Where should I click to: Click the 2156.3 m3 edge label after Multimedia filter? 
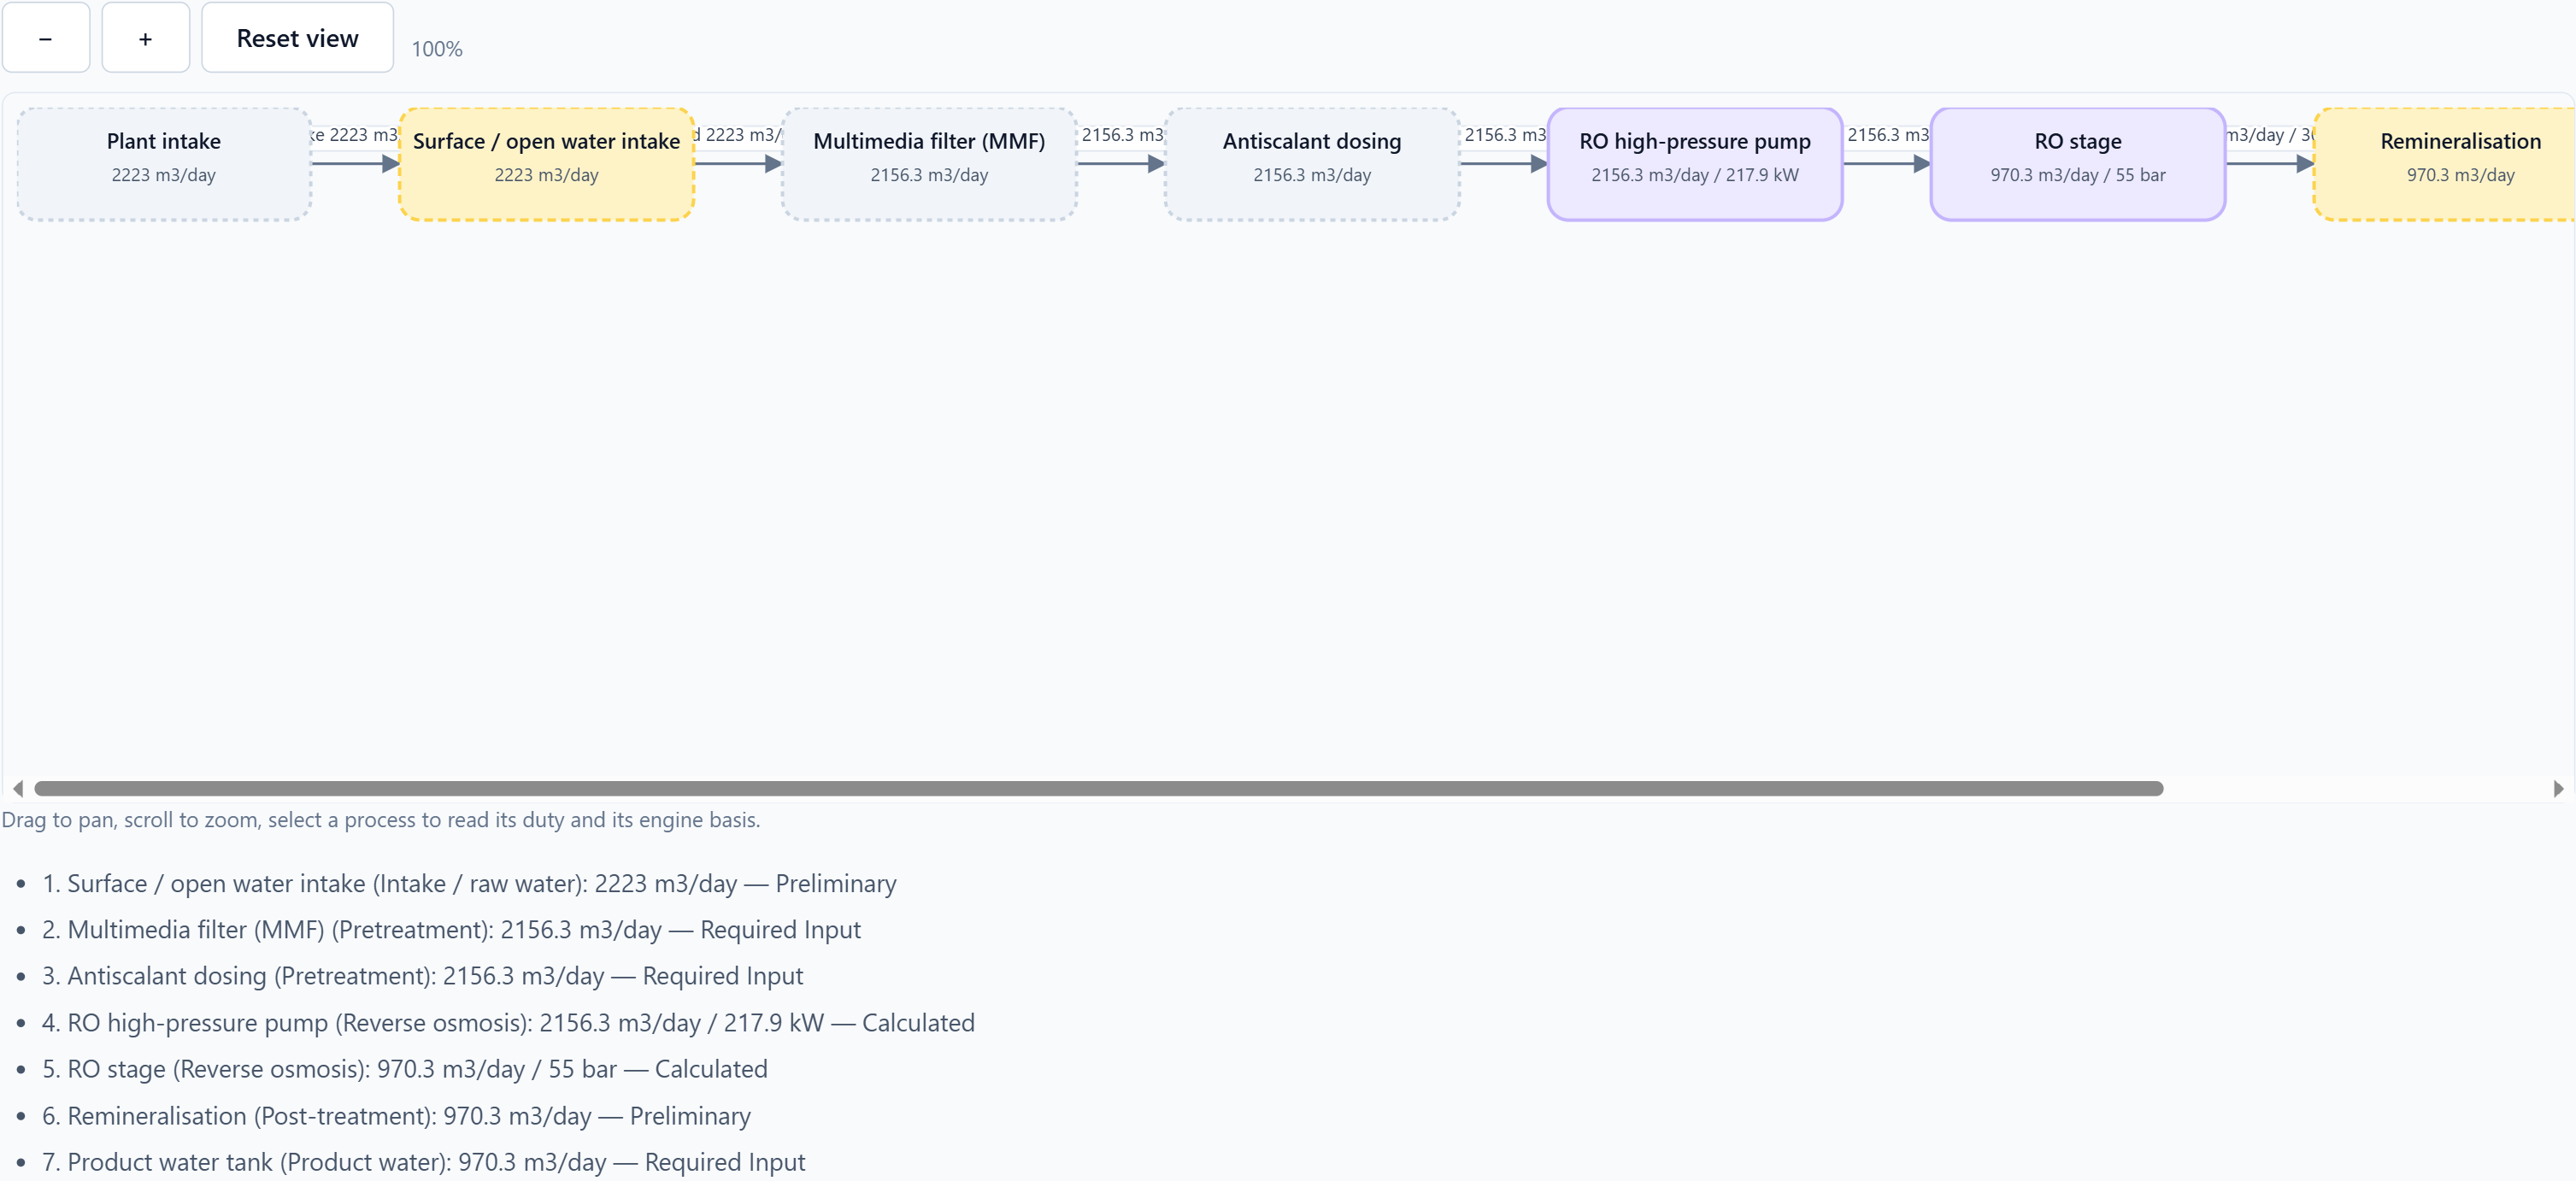click(1122, 135)
